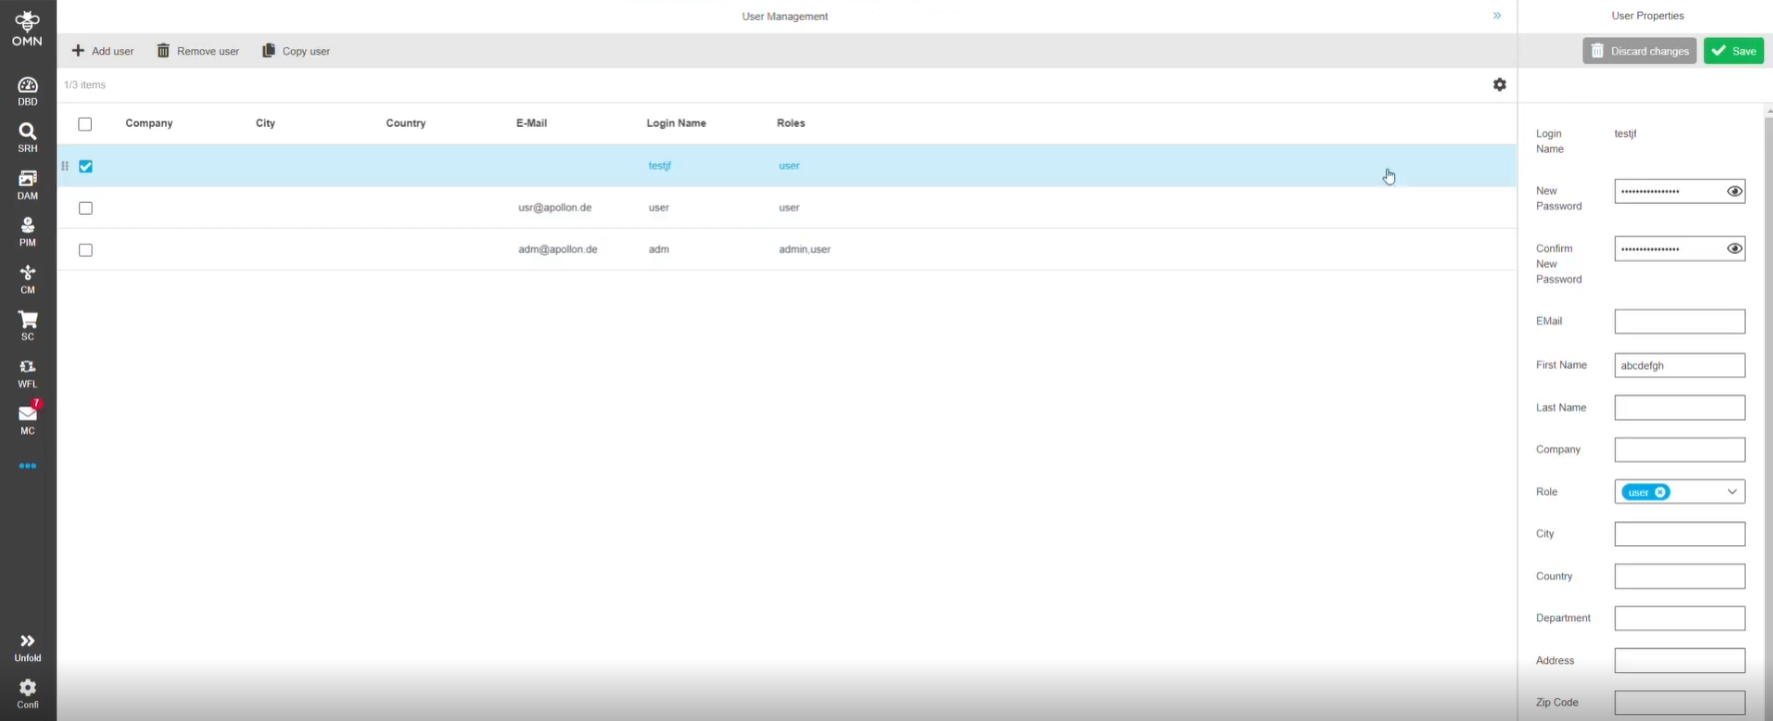Open the DAM module in sidebar

tap(27, 184)
